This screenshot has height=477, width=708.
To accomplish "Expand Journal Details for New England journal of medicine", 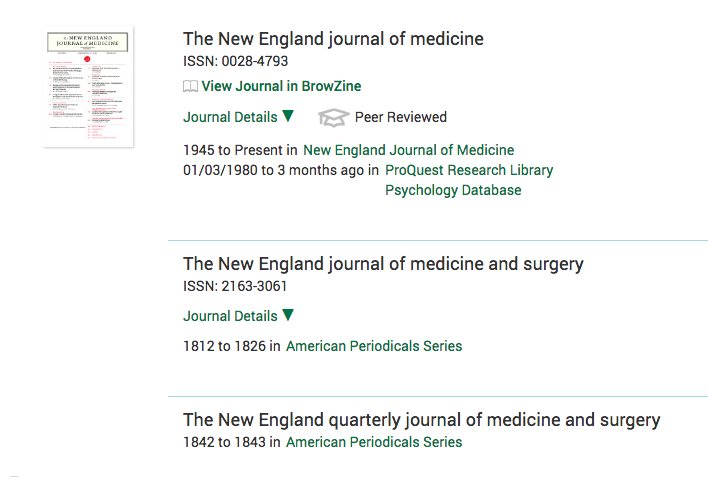I will (x=230, y=117).
